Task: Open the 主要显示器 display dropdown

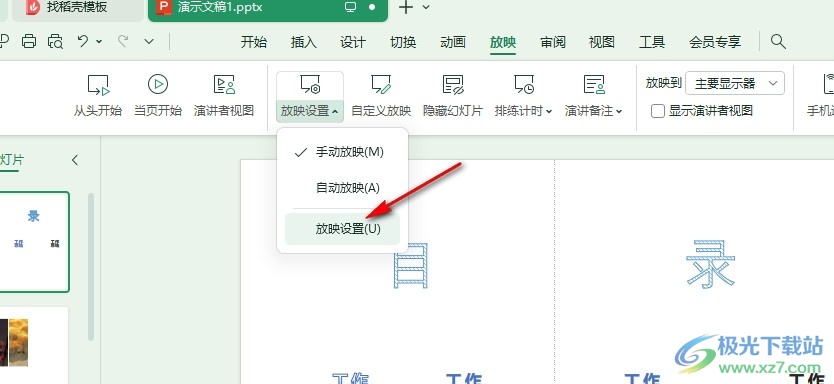Action: pos(735,83)
